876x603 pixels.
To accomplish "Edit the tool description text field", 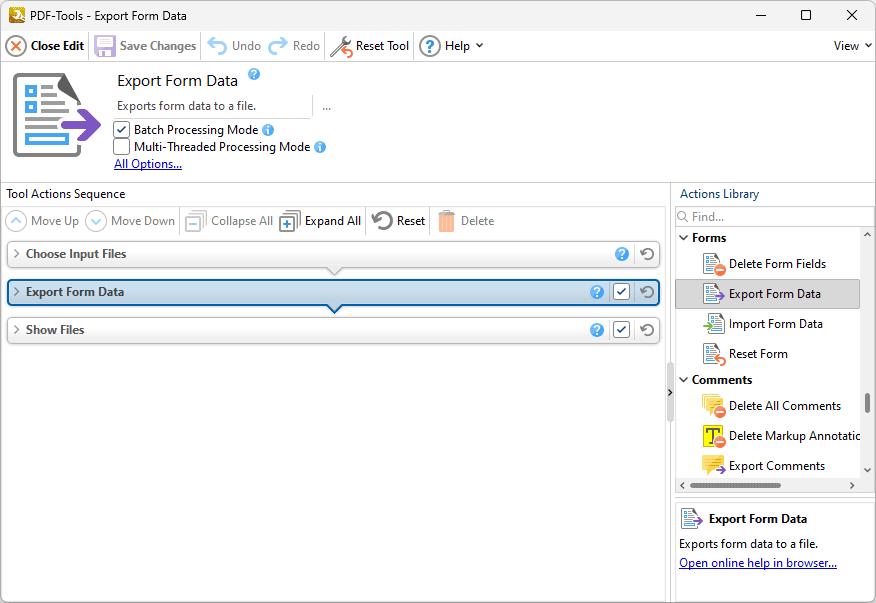I will click(x=212, y=106).
